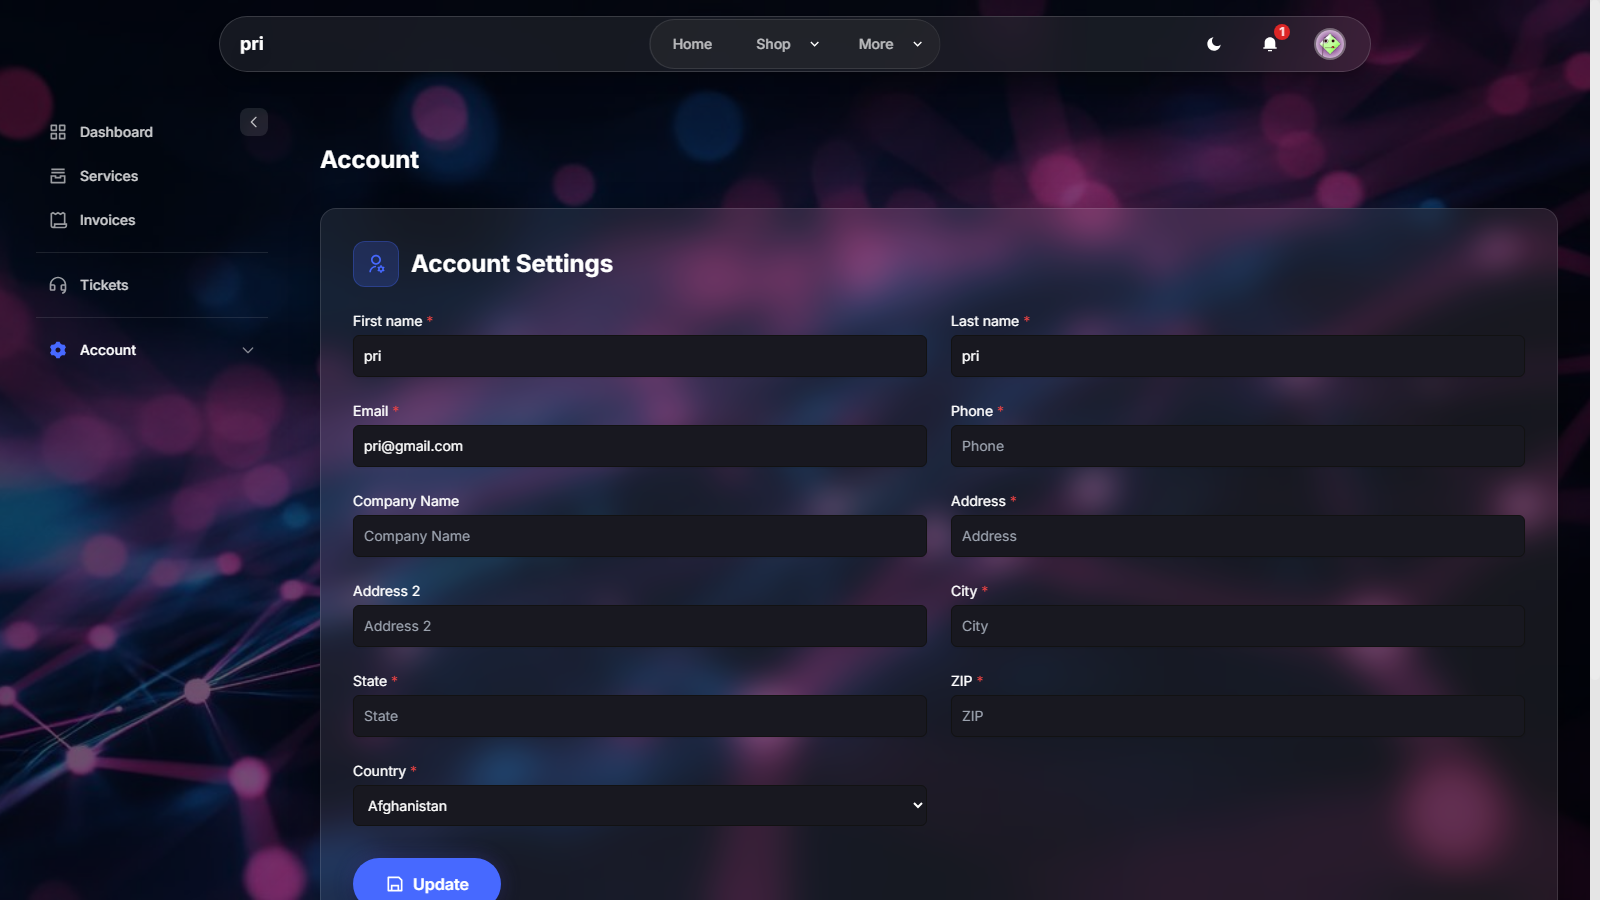Click the pri site logo link
Image resolution: width=1600 pixels, height=900 pixels.
point(252,44)
